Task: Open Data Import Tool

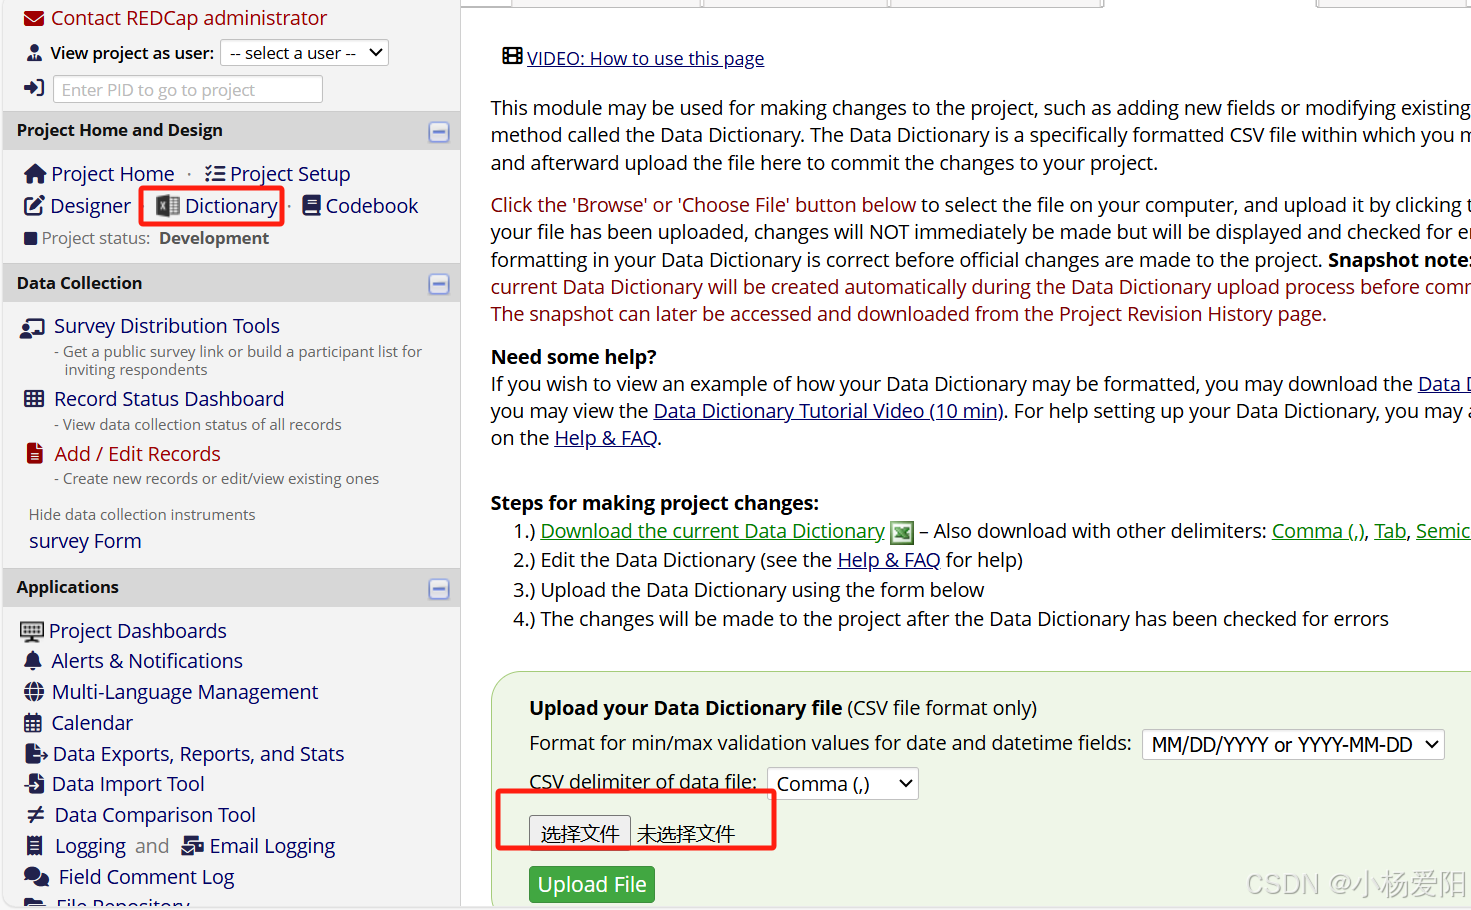Action: click(128, 784)
